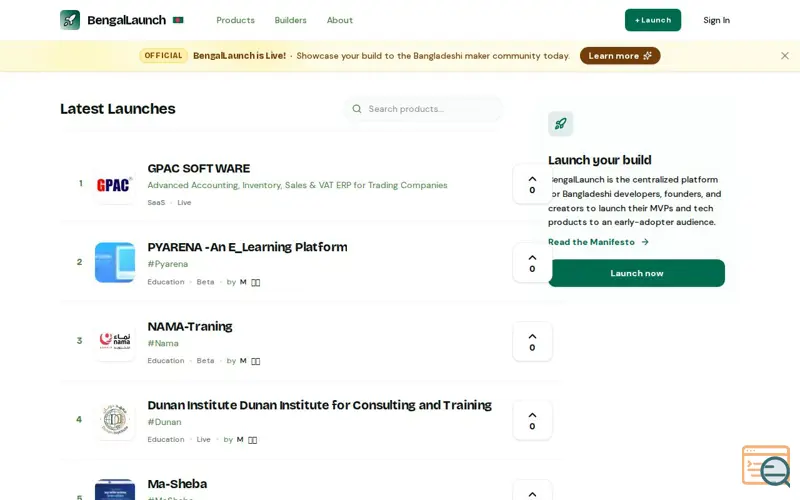Image resolution: width=800 pixels, height=500 pixels.
Task: Click the BengalLaunch rocket logo icon
Action: click(70, 20)
